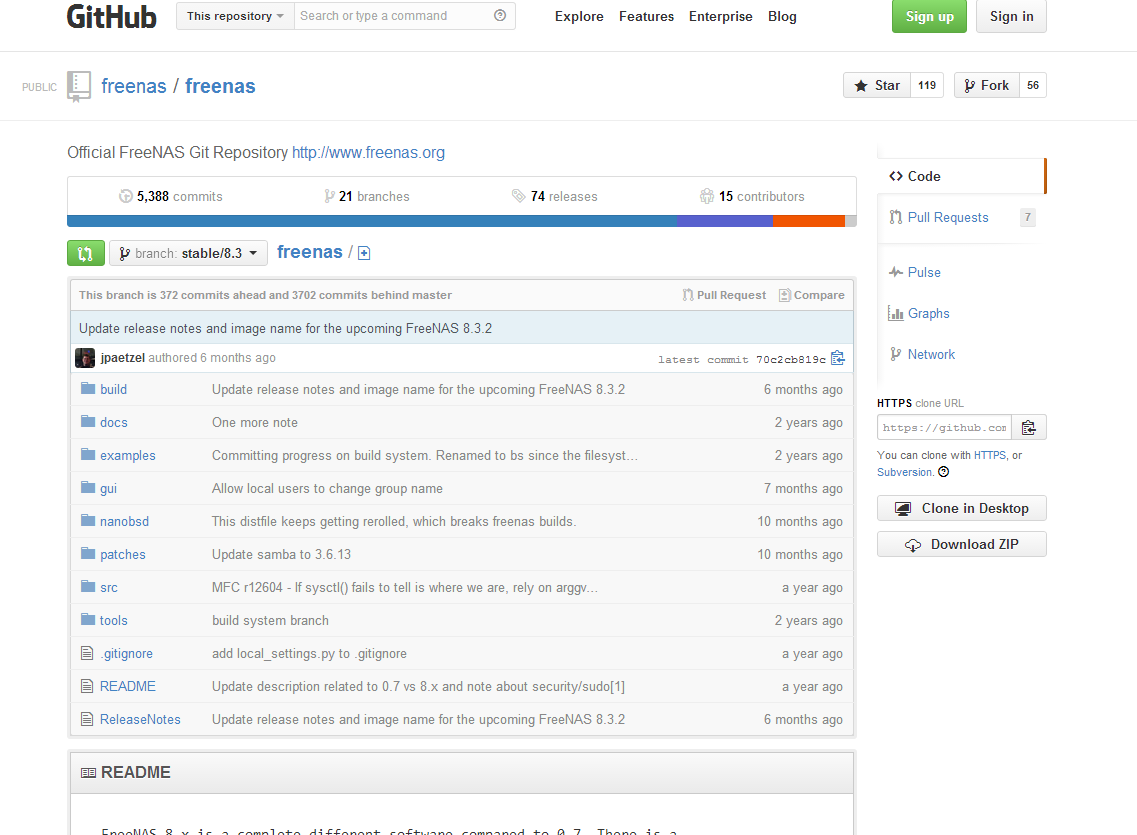The height and width of the screenshot is (835, 1137).
Task: Click commit message 'Update samba to 3.6.13'
Action: click(x=281, y=554)
